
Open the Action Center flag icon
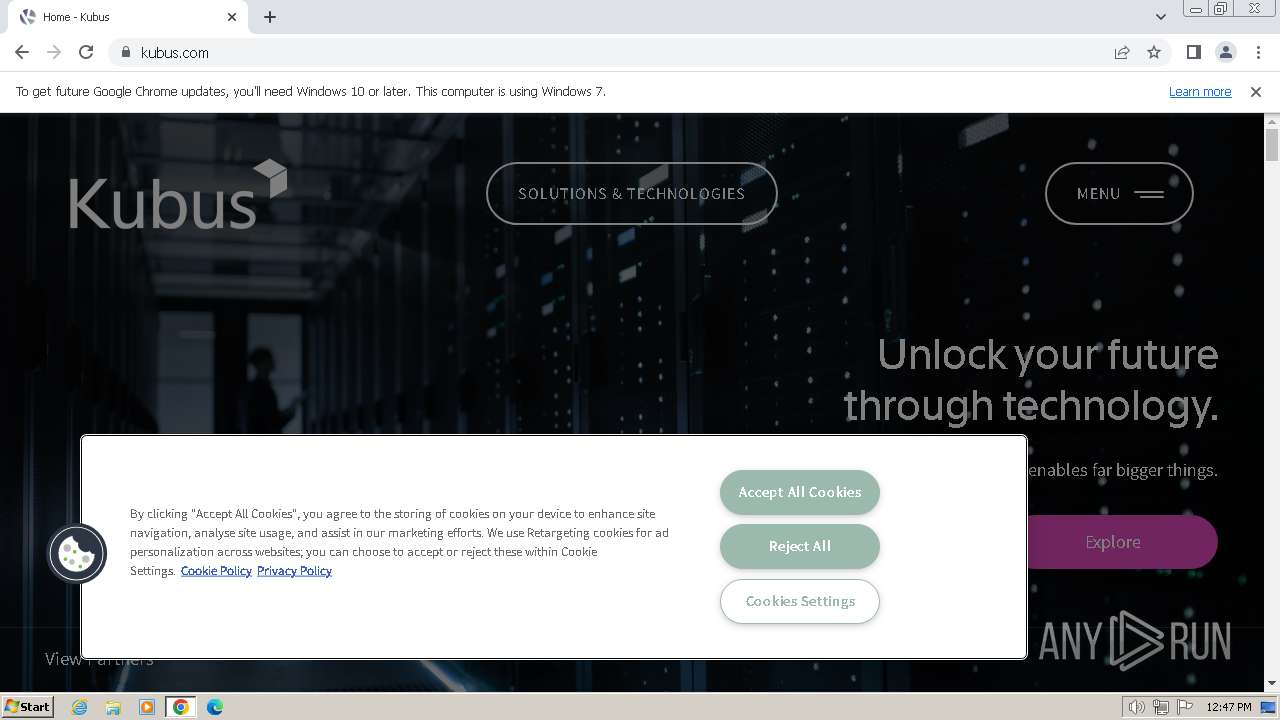click(x=1185, y=707)
